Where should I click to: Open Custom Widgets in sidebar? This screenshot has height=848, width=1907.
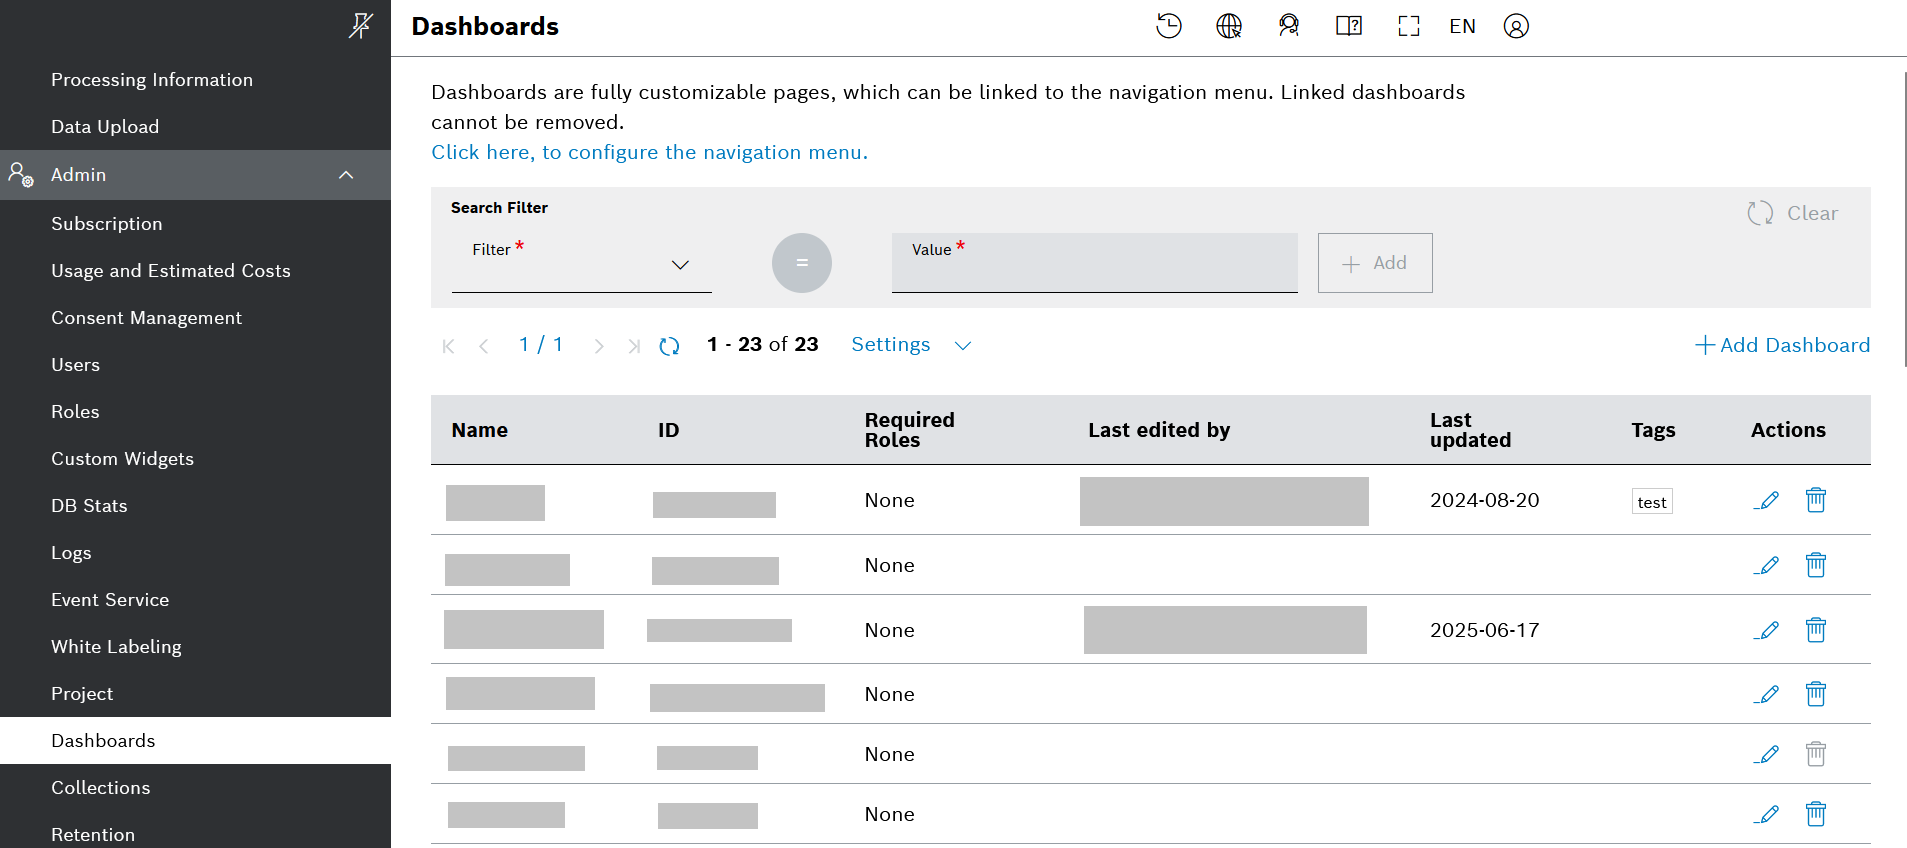pyautogui.click(x=122, y=459)
